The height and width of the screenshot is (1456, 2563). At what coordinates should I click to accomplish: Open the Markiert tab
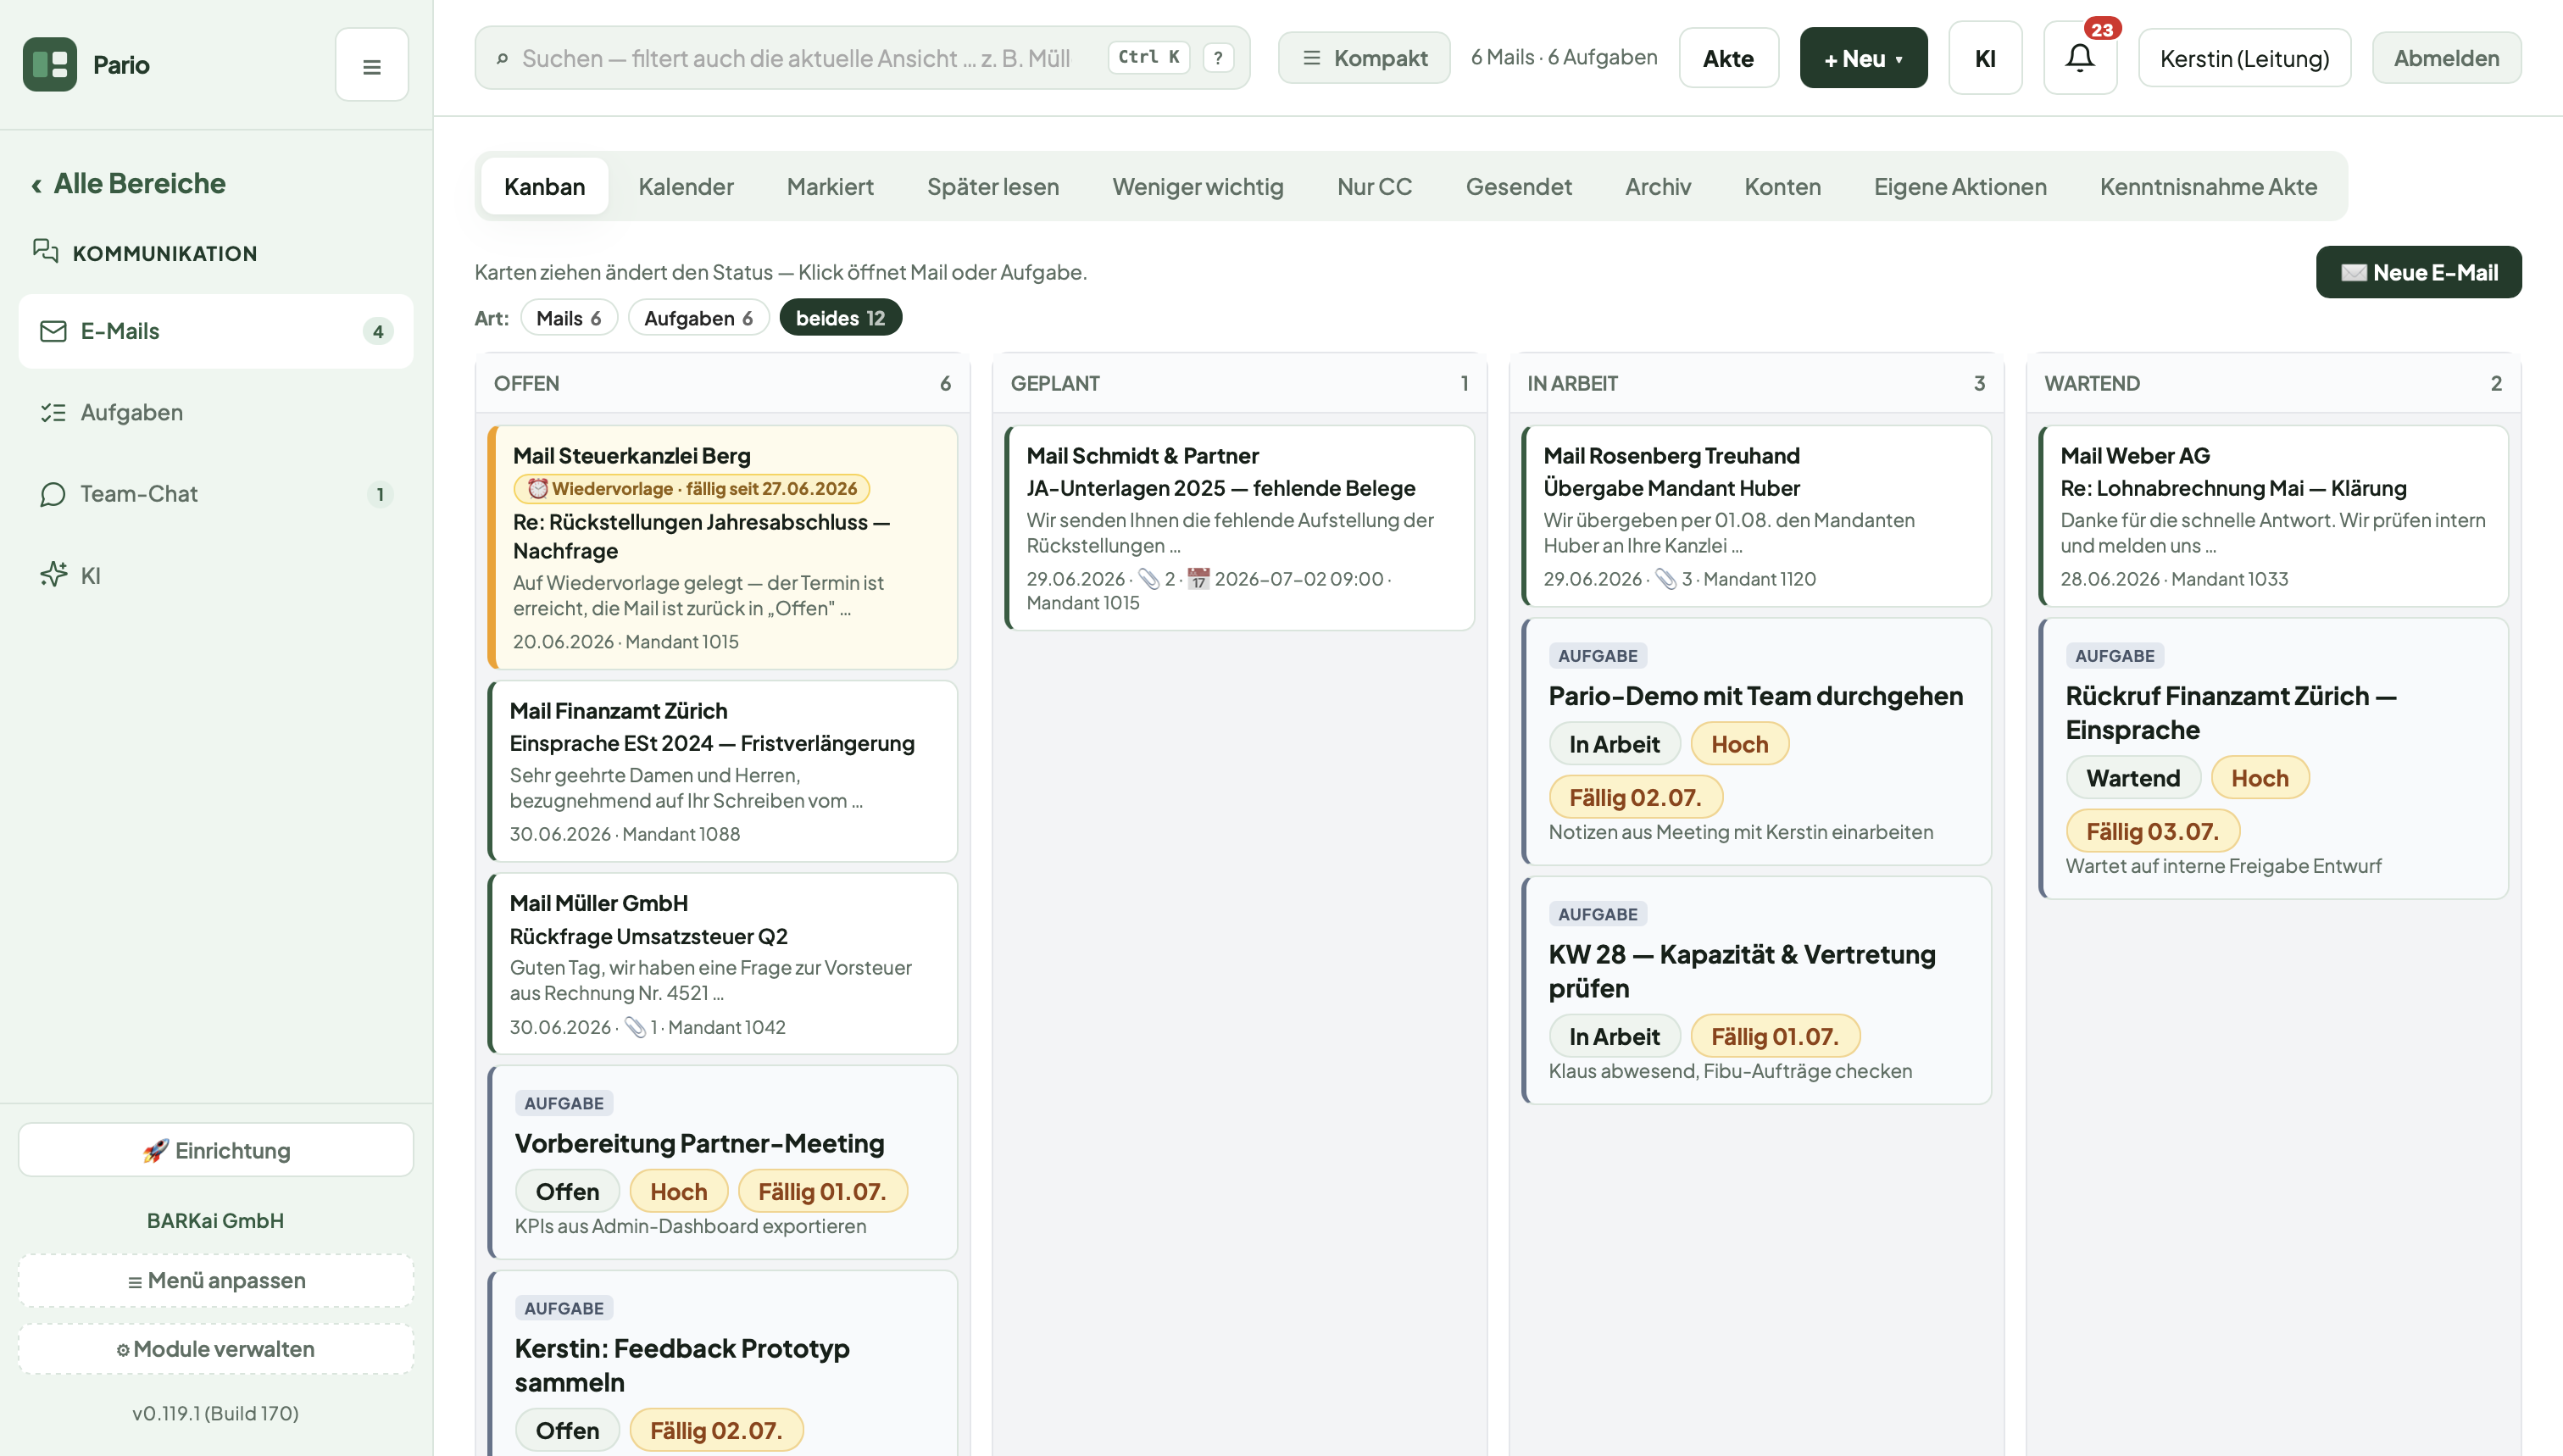(x=830, y=186)
